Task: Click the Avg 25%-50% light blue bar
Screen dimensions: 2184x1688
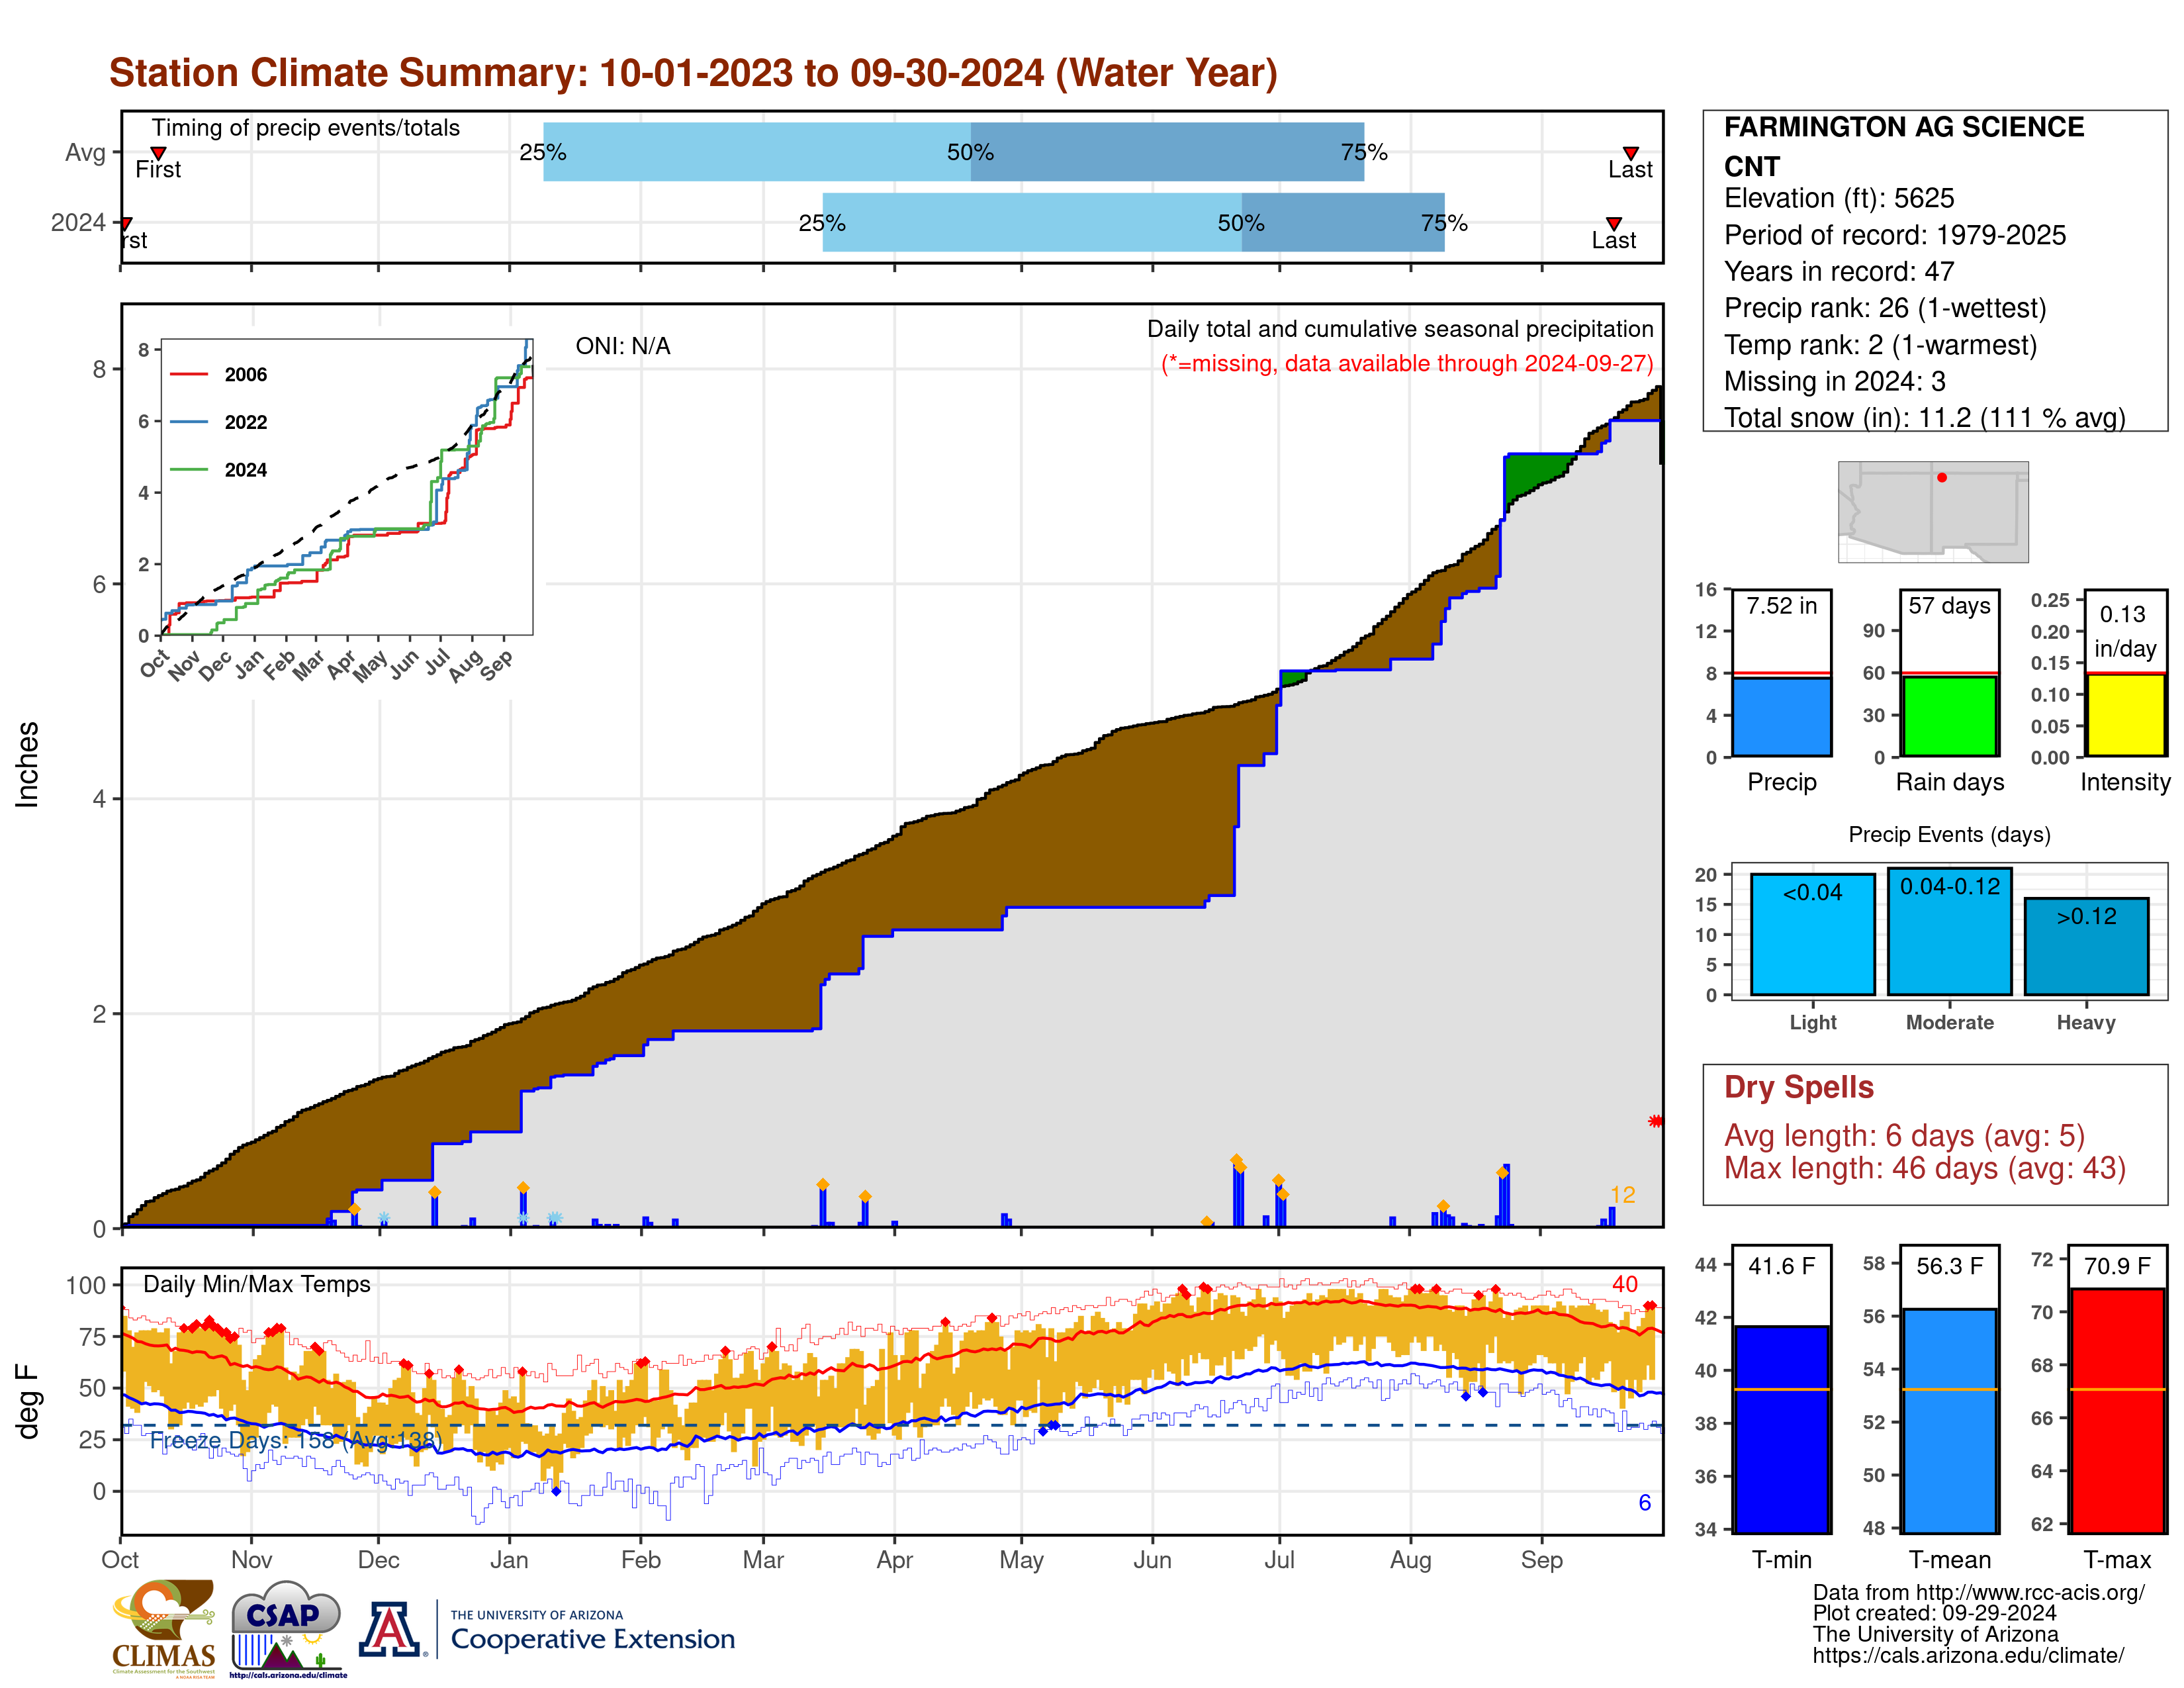Action: pos(757,152)
